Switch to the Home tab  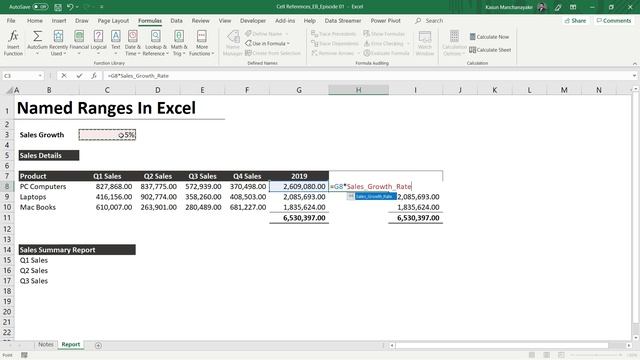[35, 20]
